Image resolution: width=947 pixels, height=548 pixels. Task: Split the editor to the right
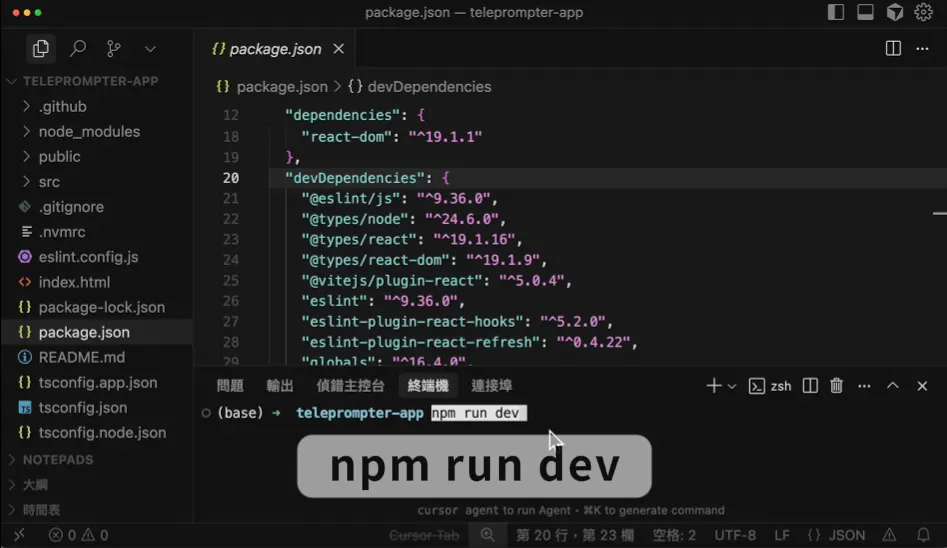[x=893, y=48]
